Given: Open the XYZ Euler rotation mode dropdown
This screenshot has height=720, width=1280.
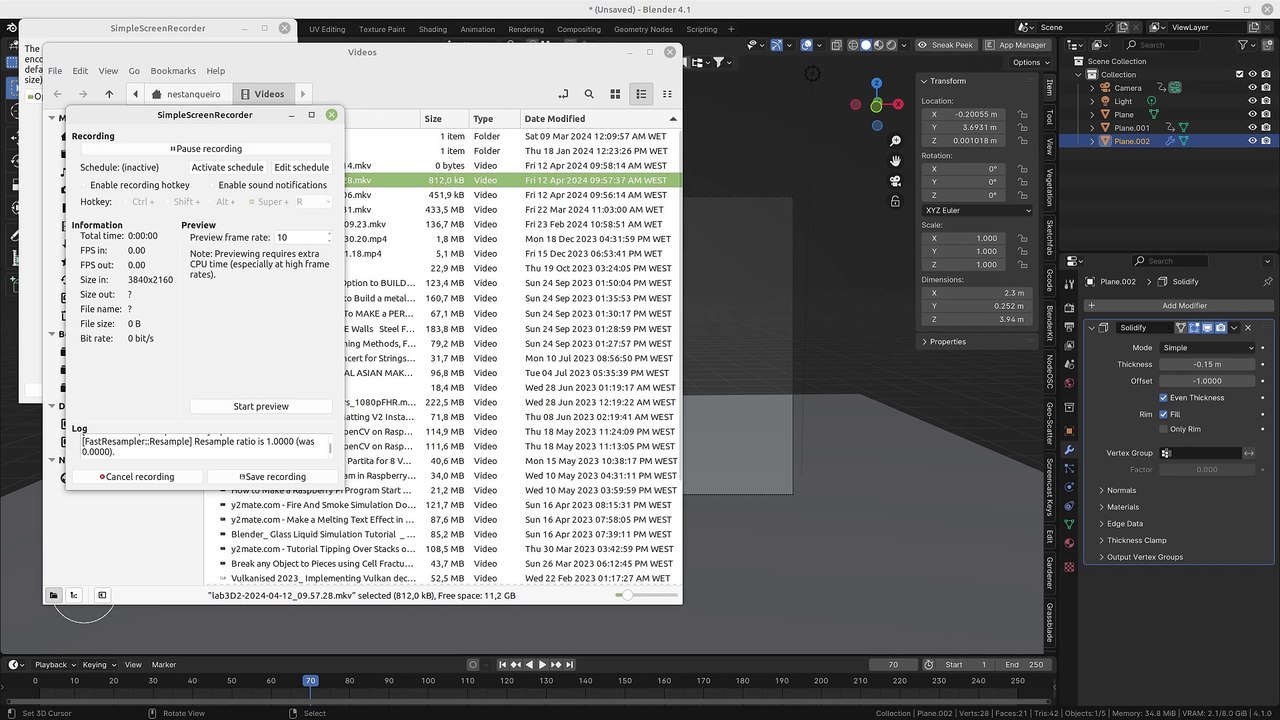Looking at the screenshot, I should click(977, 210).
